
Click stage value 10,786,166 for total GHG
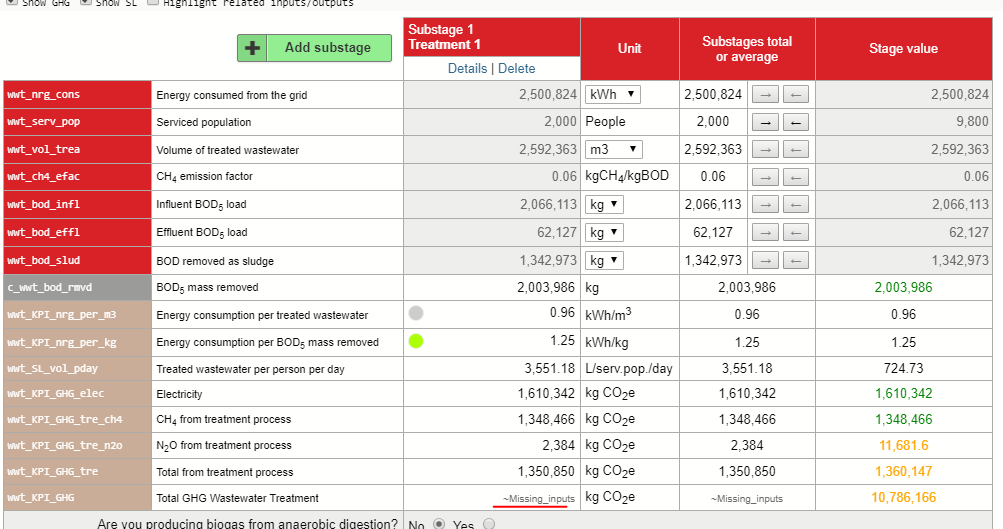pos(903,497)
